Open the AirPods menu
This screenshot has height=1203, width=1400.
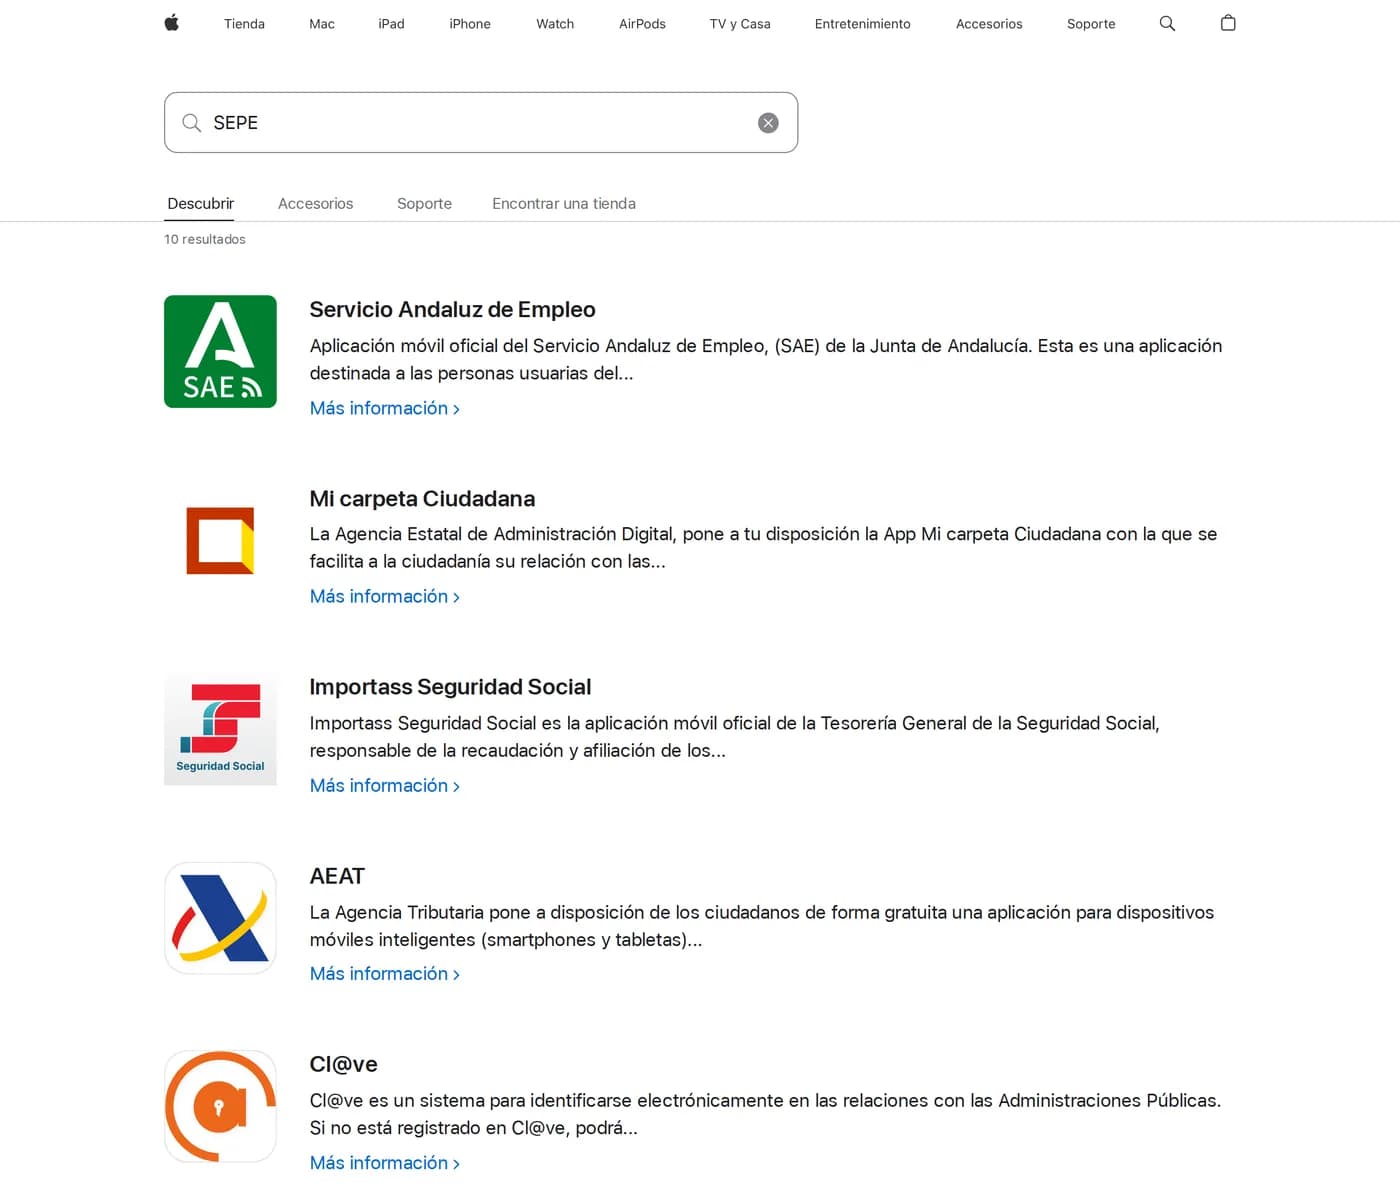[642, 24]
